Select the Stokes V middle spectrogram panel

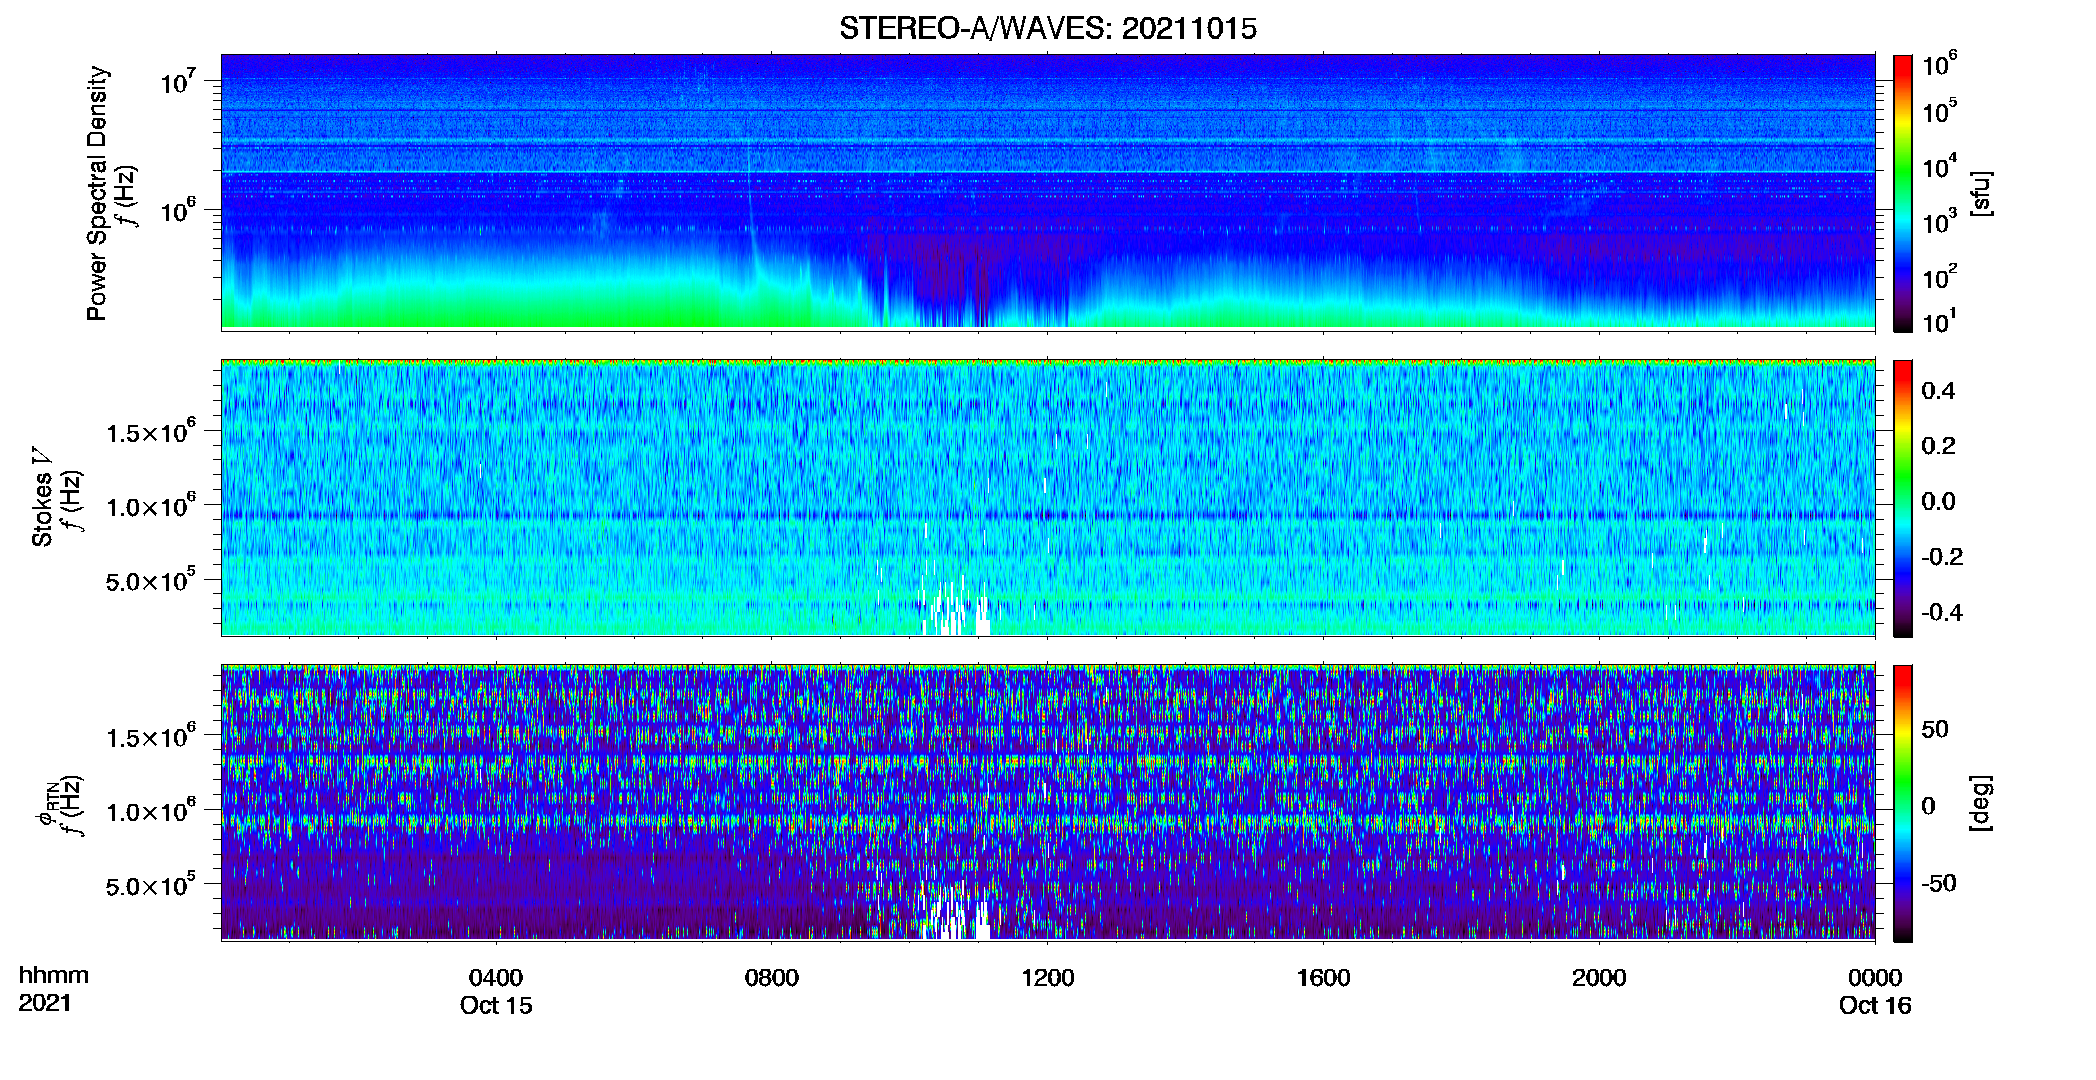(1048, 497)
